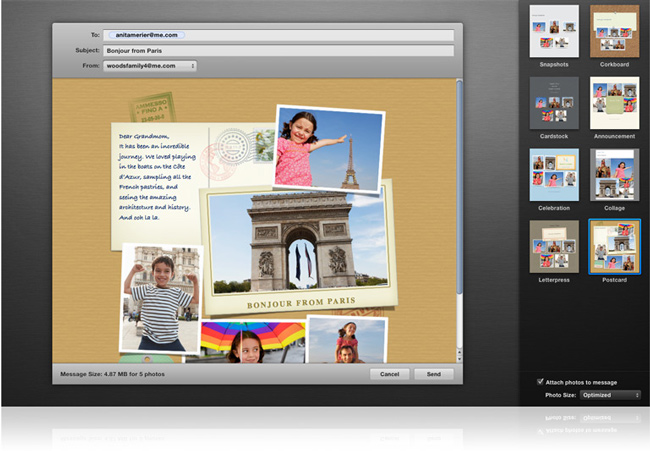This screenshot has width=650, height=451.
Task: Choose the Collage theme thumbnail
Action: pos(614,175)
